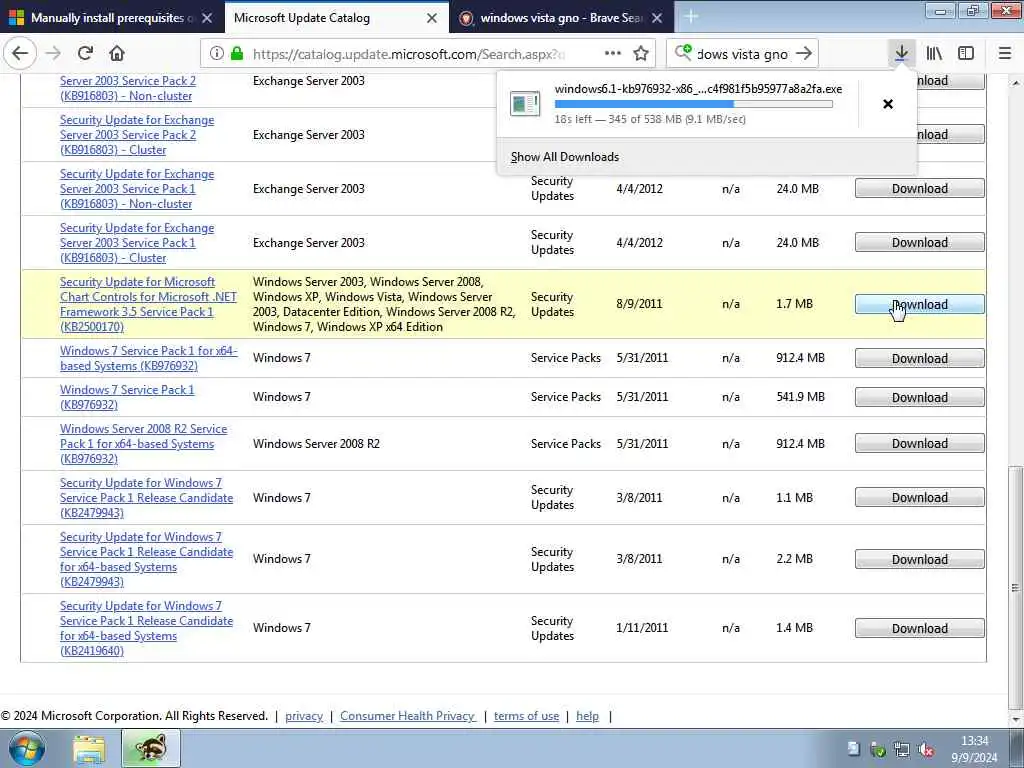Open KB2419640 Release Candidate x64 link
Viewport: 1024px width, 768px height.
pyautogui.click(x=146, y=628)
